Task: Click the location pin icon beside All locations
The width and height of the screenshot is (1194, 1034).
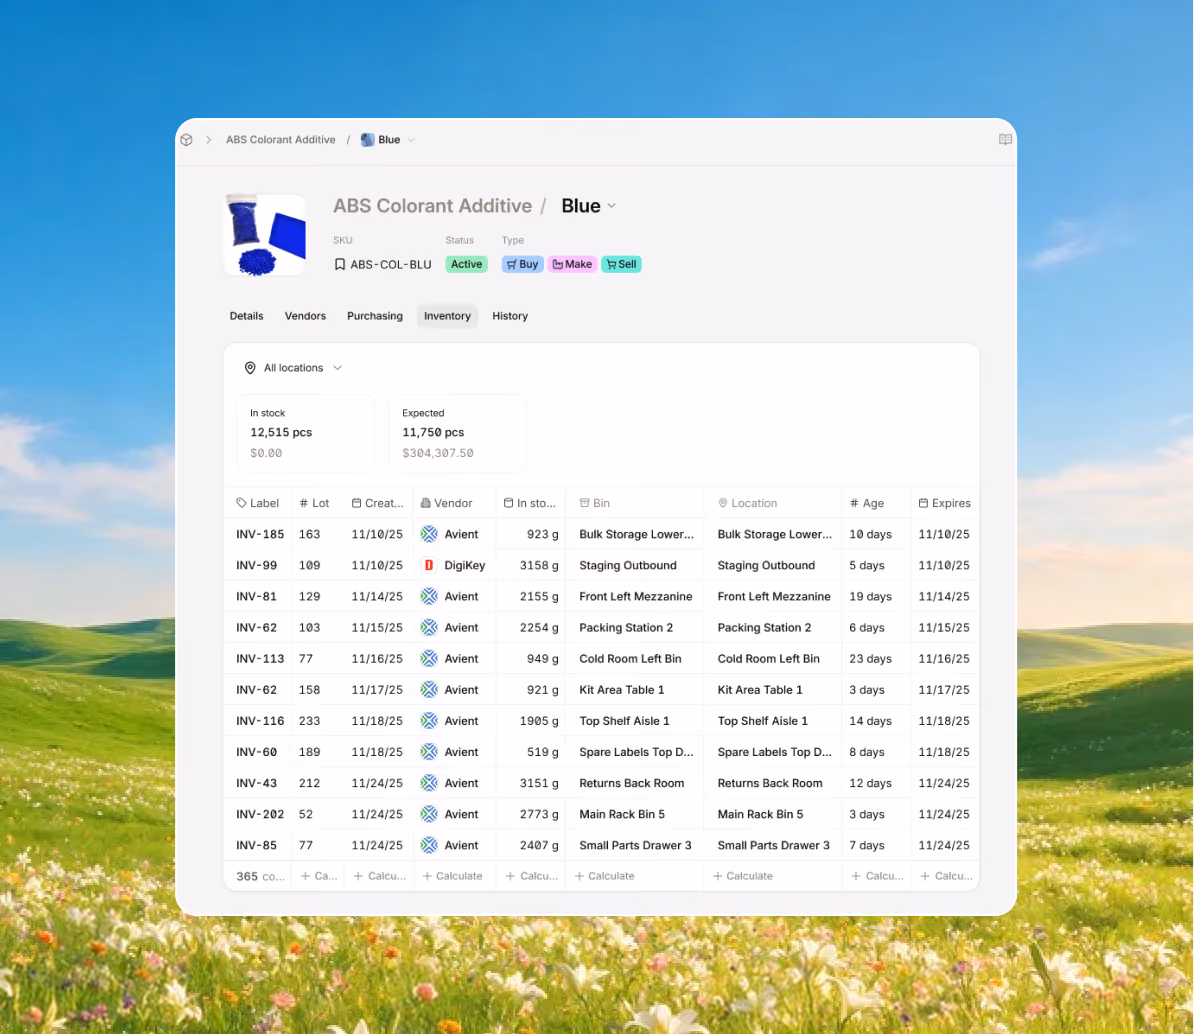Action: click(x=250, y=368)
